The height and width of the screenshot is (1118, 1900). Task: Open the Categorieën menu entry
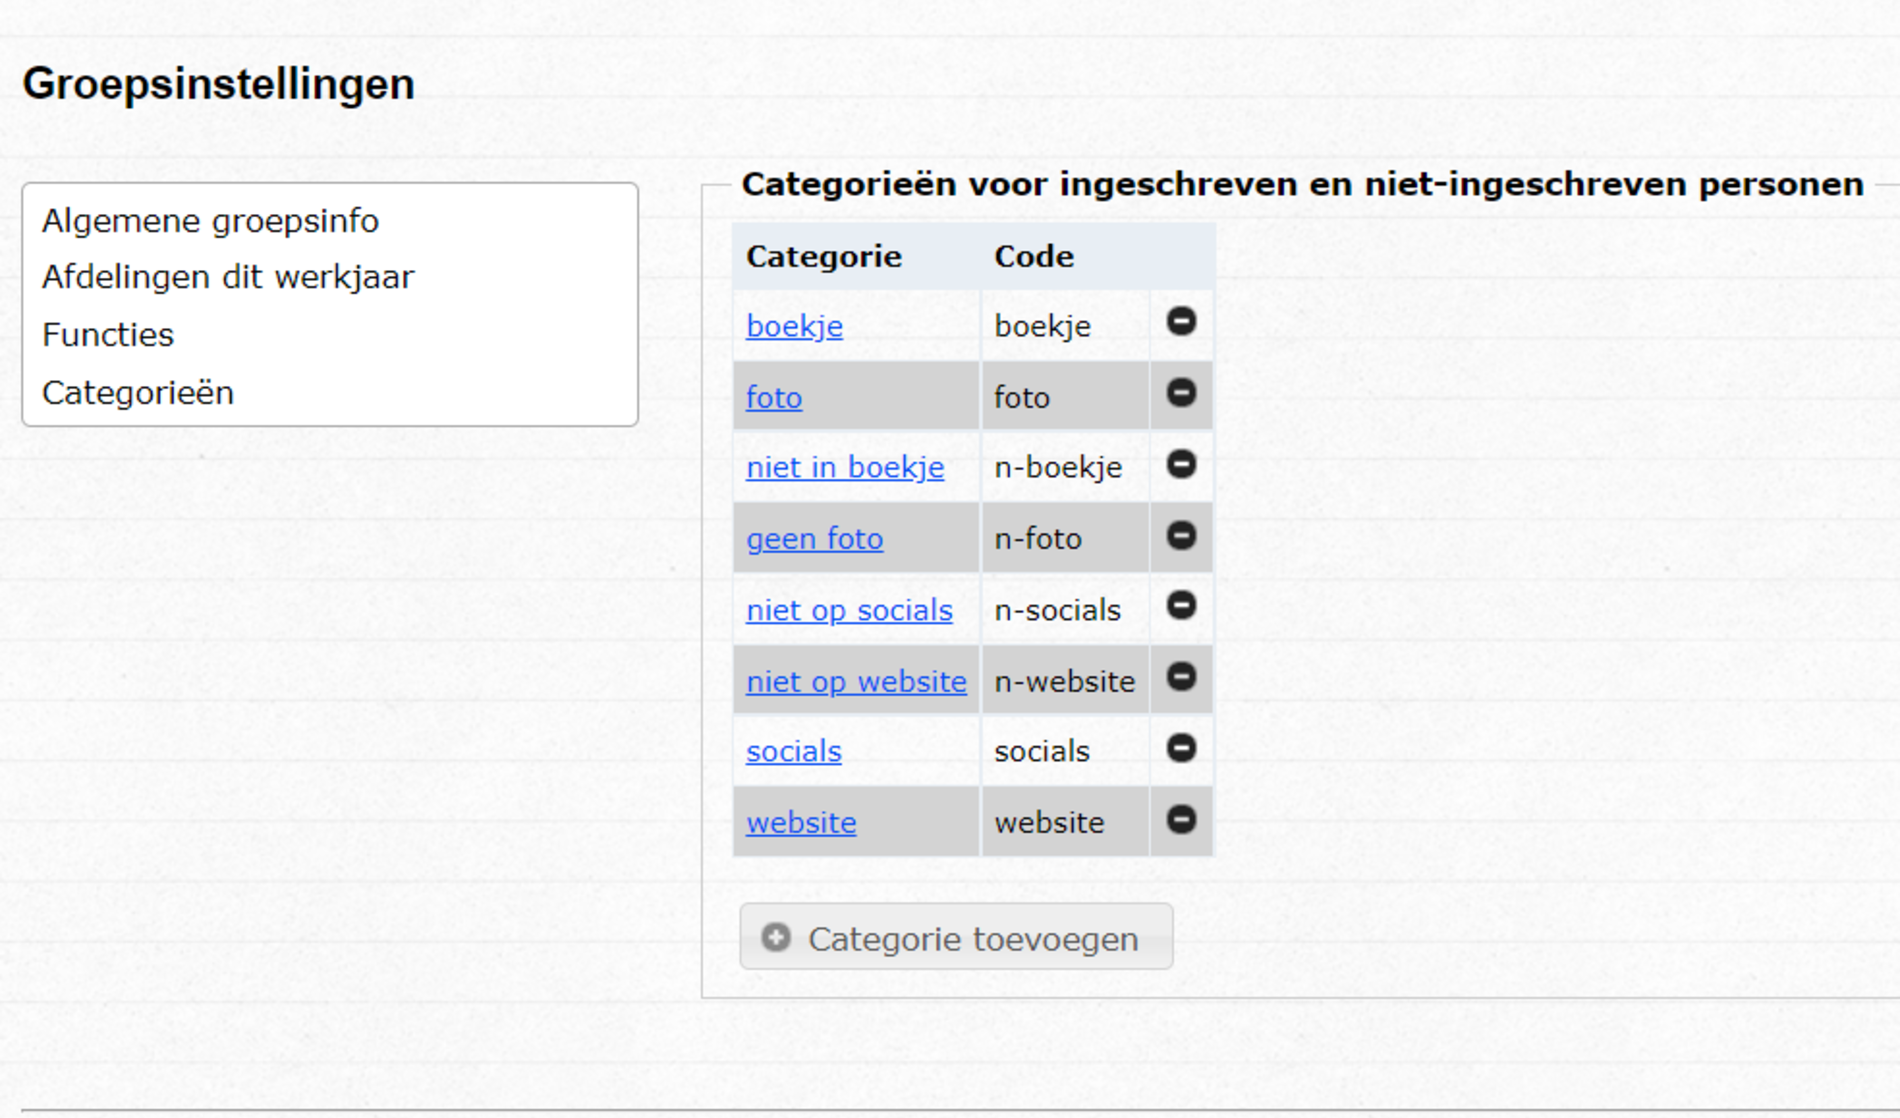[x=138, y=393]
